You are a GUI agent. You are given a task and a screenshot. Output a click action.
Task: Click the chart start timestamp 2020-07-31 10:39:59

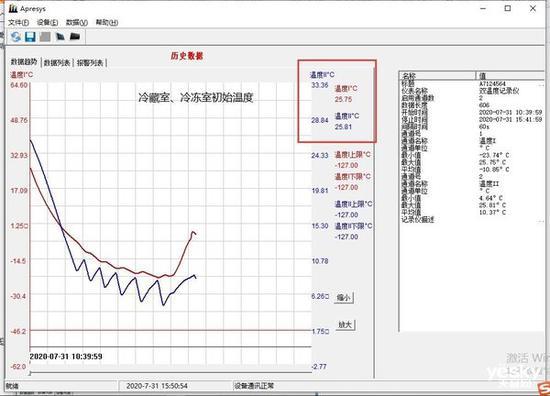[x=66, y=356]
